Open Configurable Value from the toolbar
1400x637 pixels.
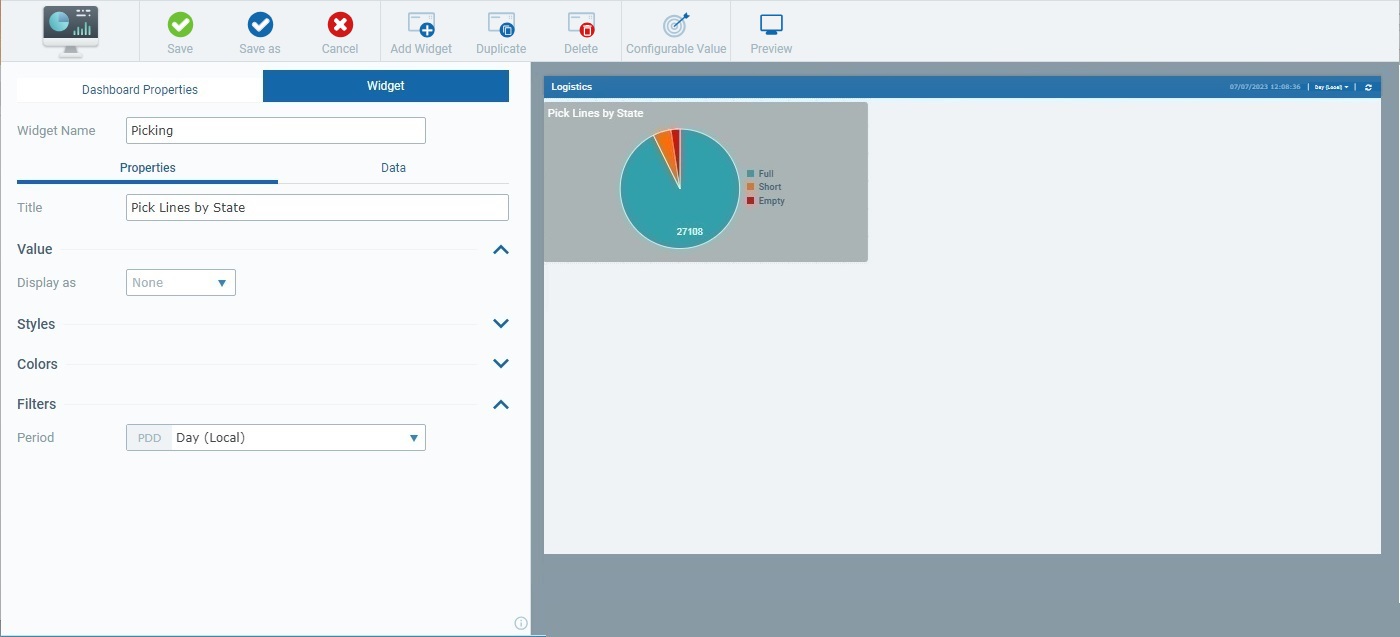[676, 30]
